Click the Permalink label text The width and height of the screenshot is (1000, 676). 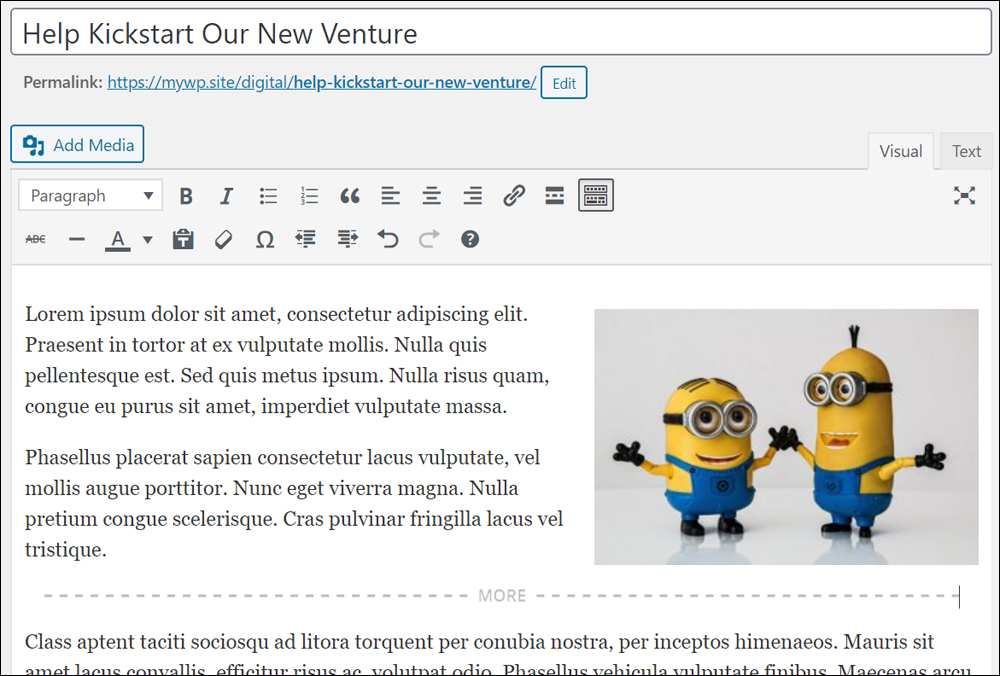click(x=62, y=82)
